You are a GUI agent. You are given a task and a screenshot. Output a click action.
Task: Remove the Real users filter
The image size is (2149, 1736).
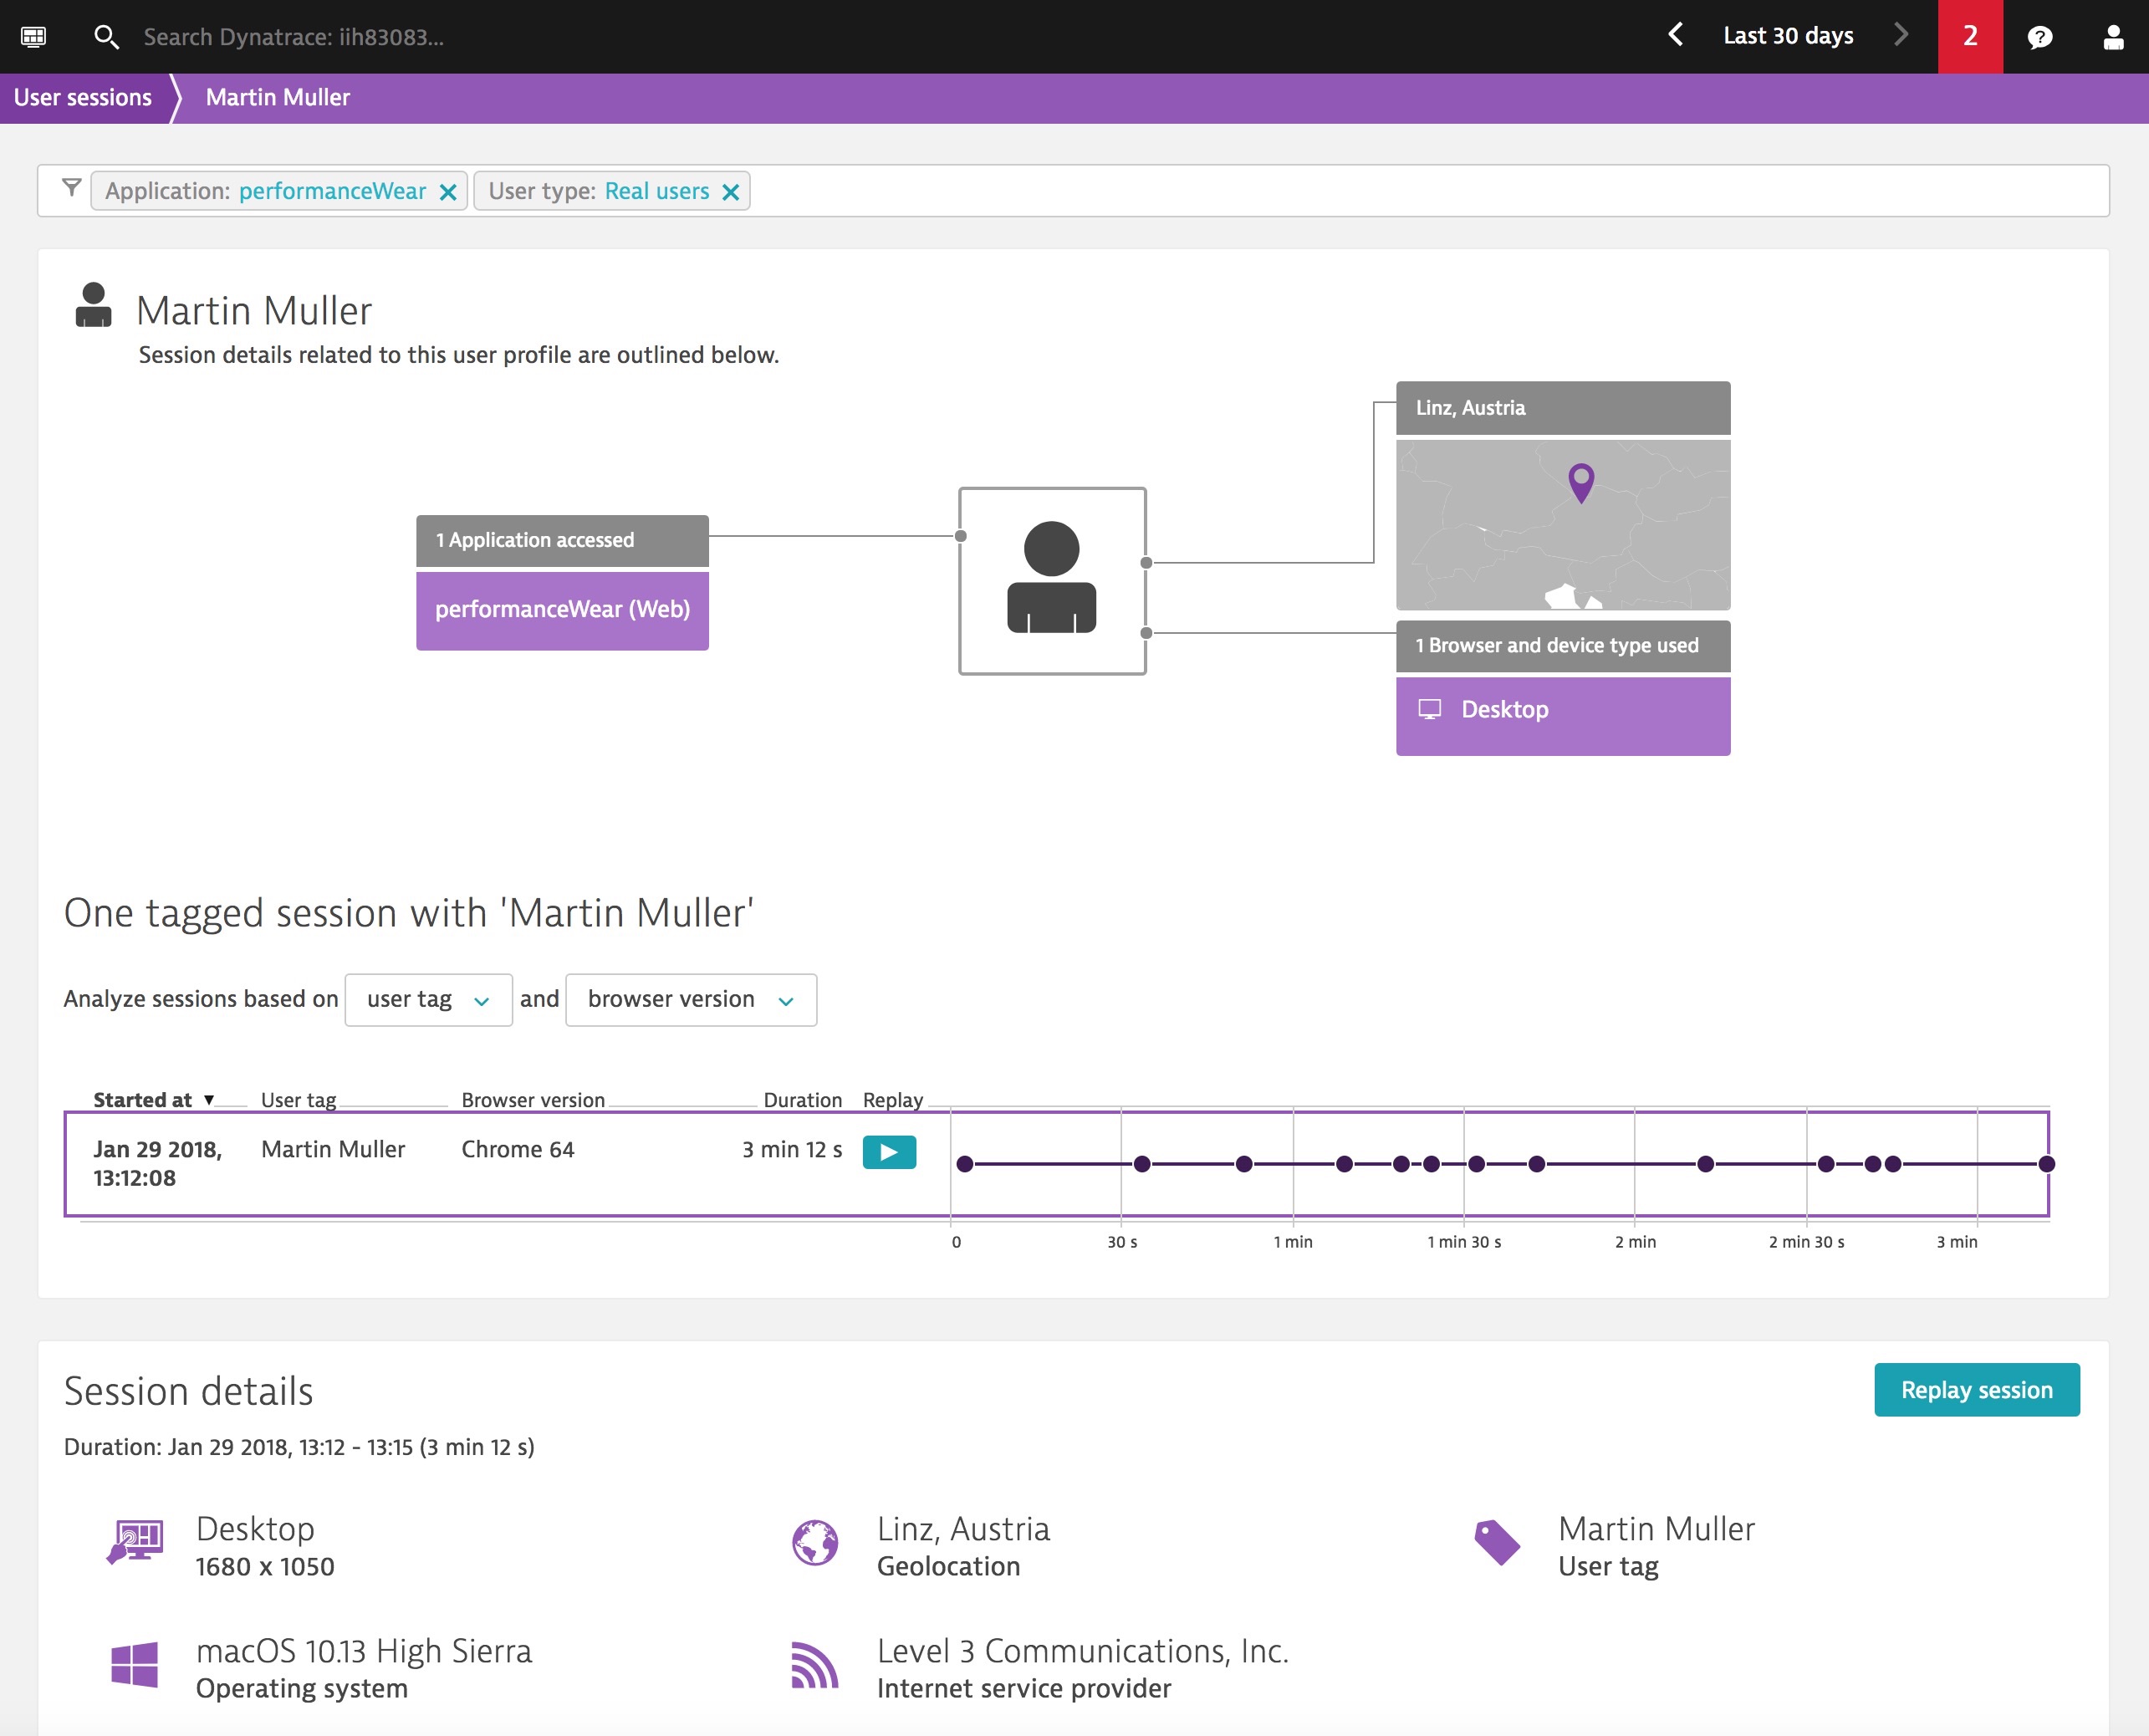tap(731, 192)
